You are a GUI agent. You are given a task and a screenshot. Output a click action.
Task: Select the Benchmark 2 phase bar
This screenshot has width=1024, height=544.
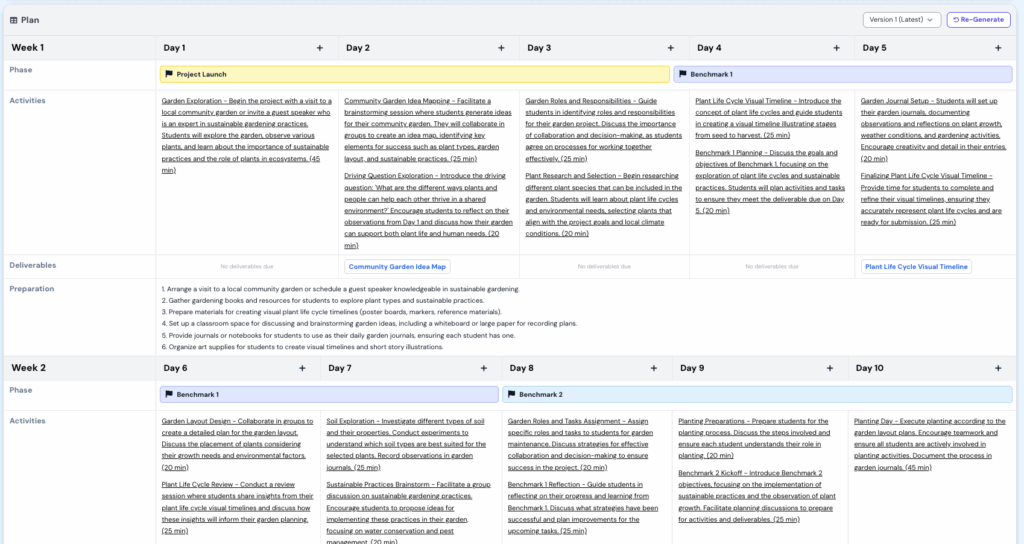[x=757, y=394]
